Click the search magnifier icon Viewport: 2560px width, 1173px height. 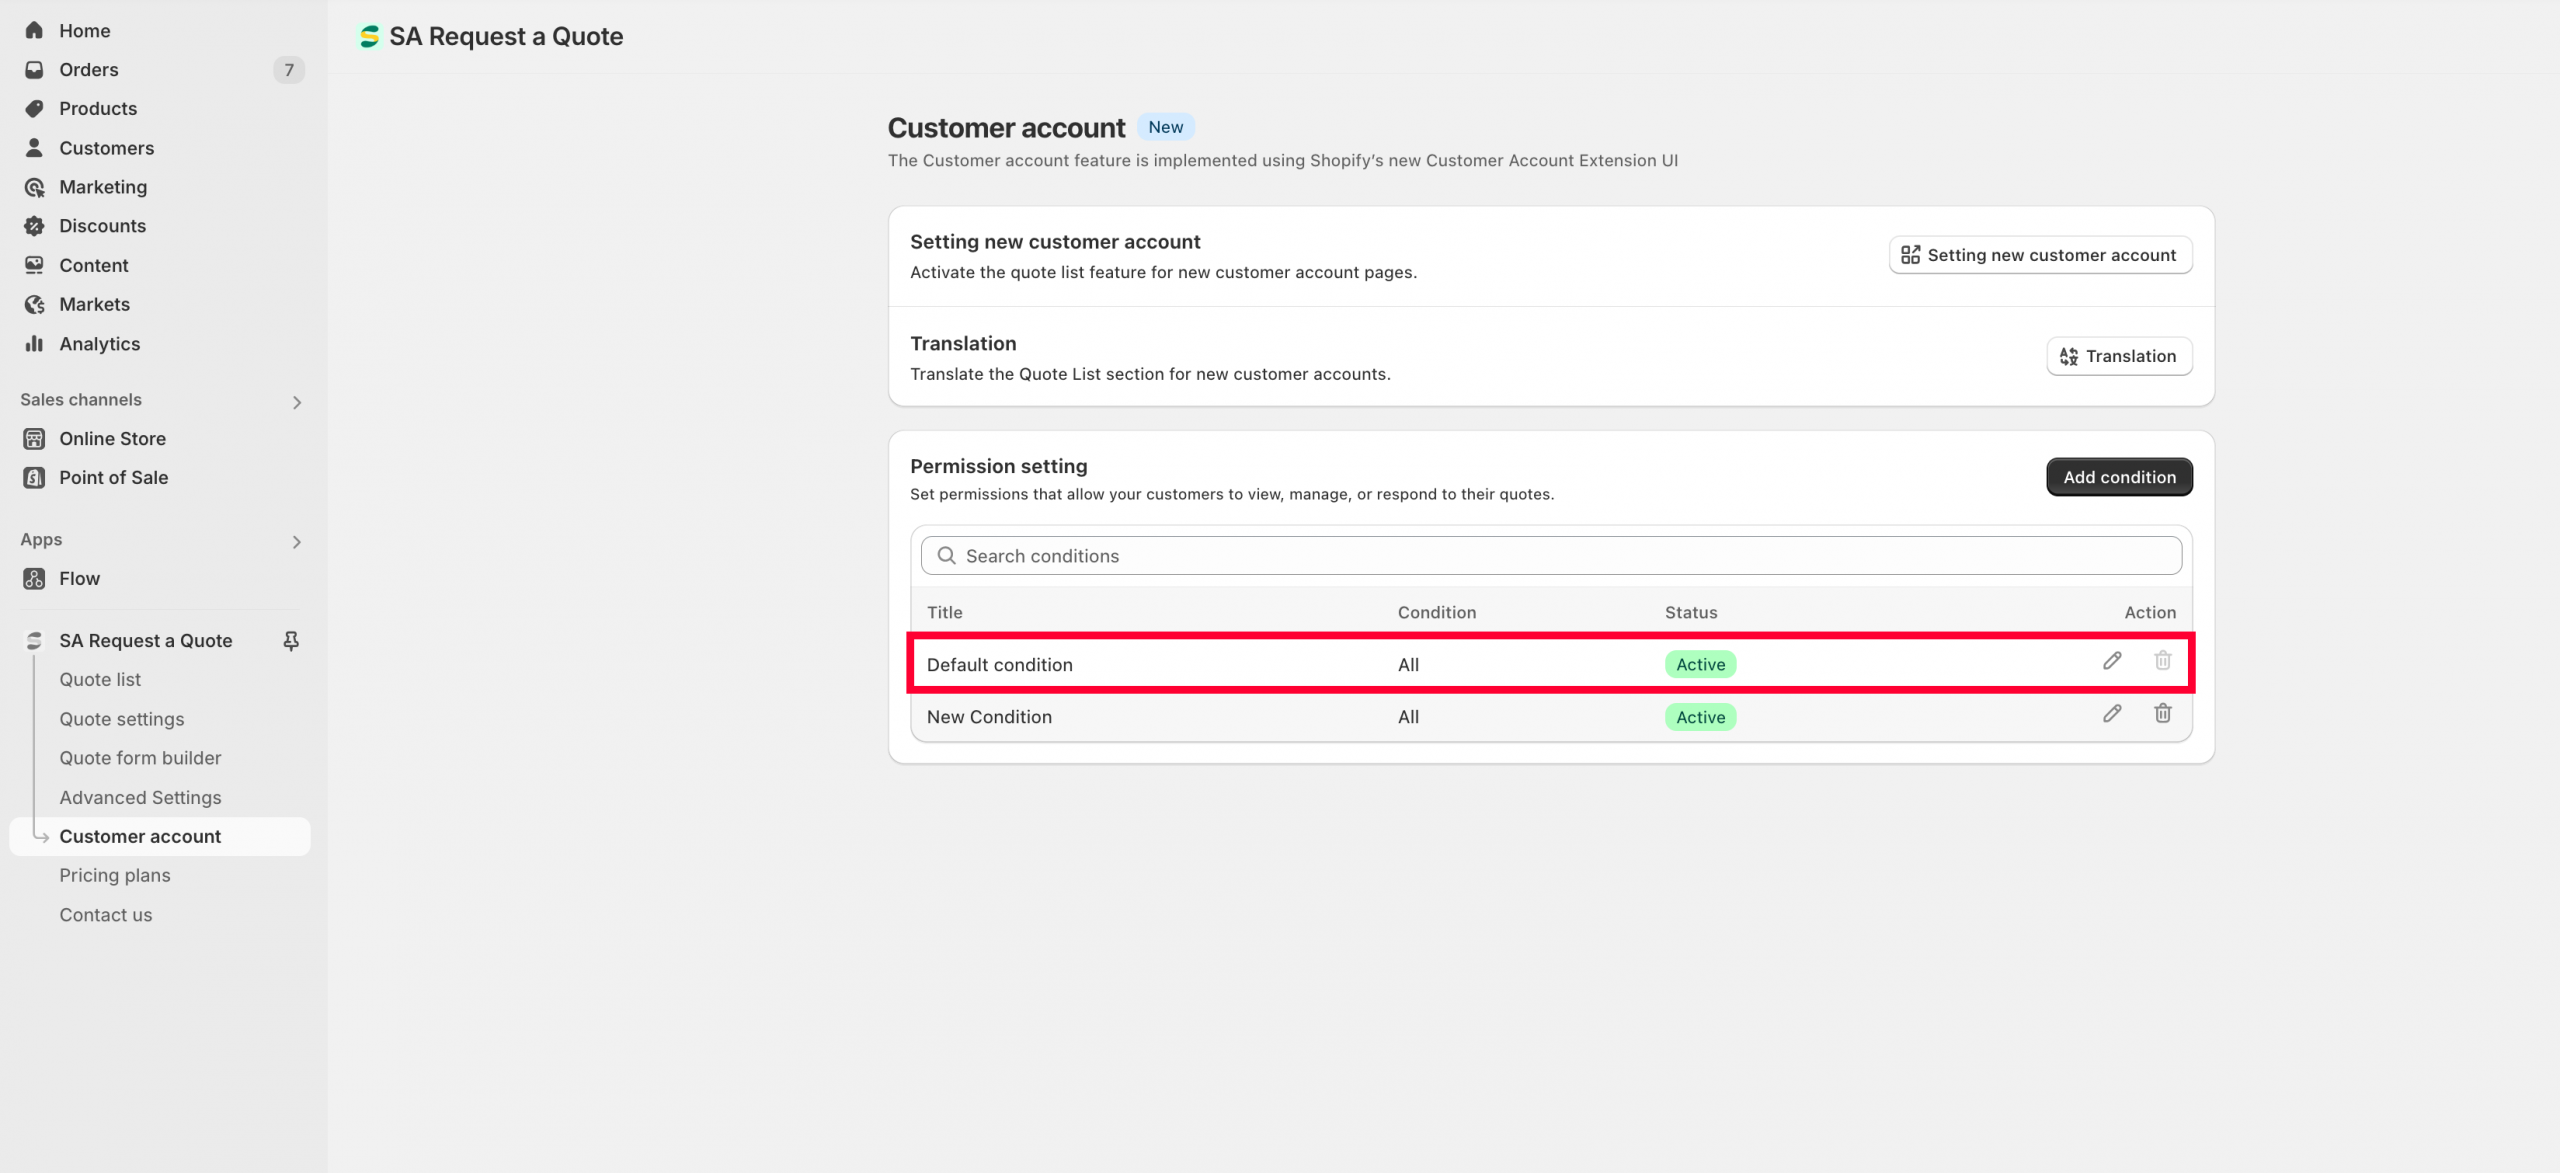pyautogui.click(x=946, y=555)
